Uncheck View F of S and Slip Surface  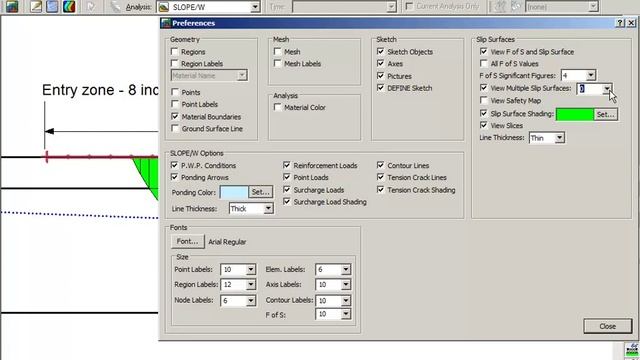(484, 51)
